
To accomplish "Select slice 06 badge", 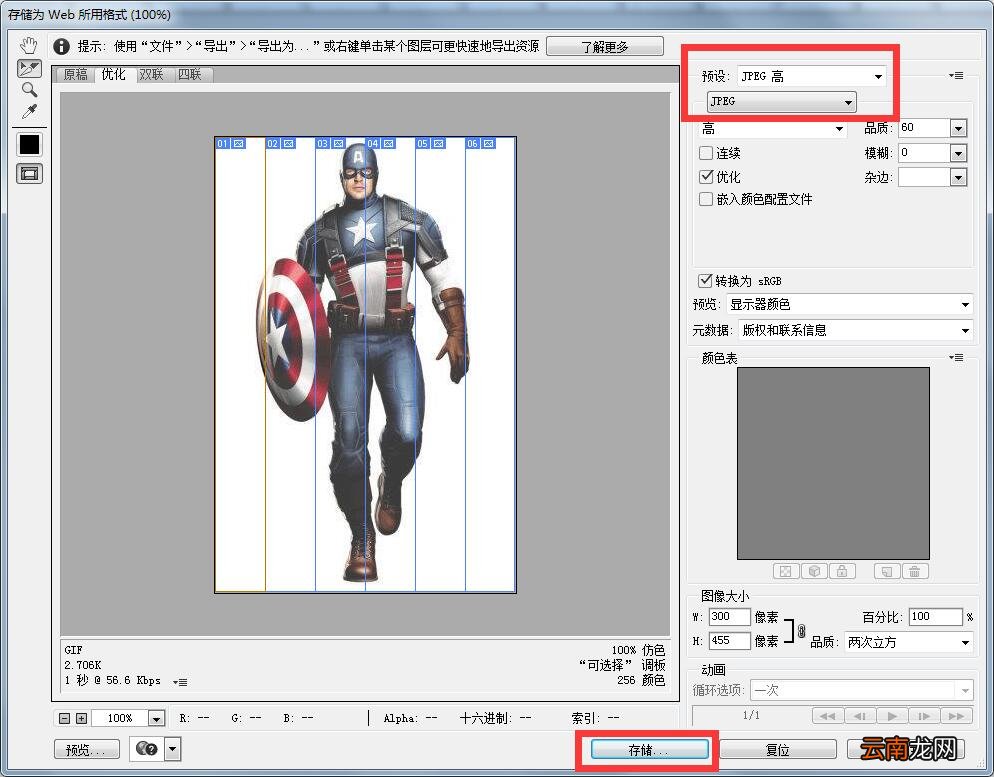I will pyautogui.click(x=481, y=144).
